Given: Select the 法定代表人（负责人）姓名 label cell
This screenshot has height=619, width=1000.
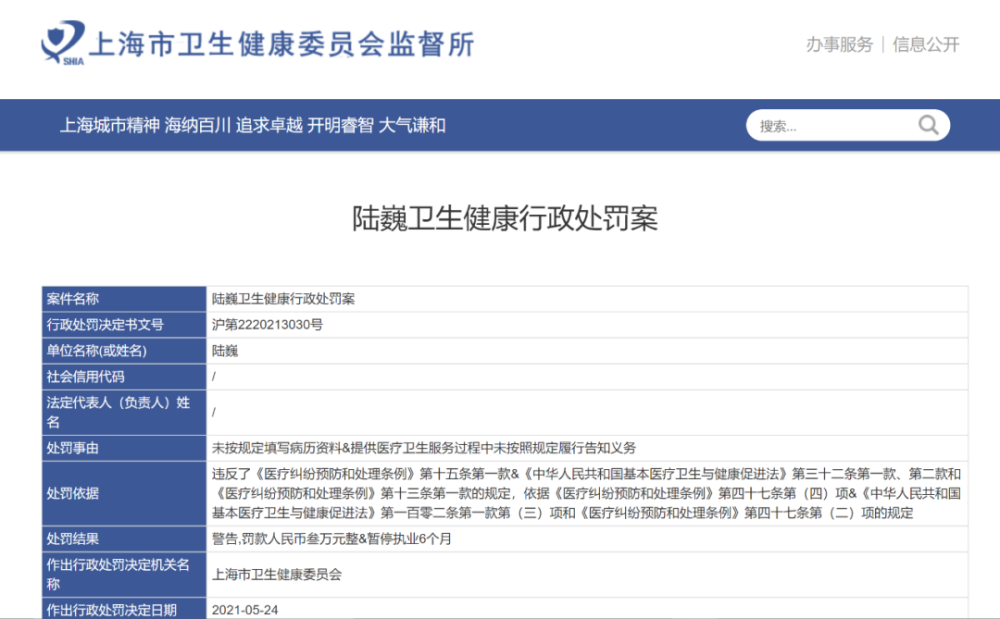Looking at the screenshot, I should pos(124,412).
